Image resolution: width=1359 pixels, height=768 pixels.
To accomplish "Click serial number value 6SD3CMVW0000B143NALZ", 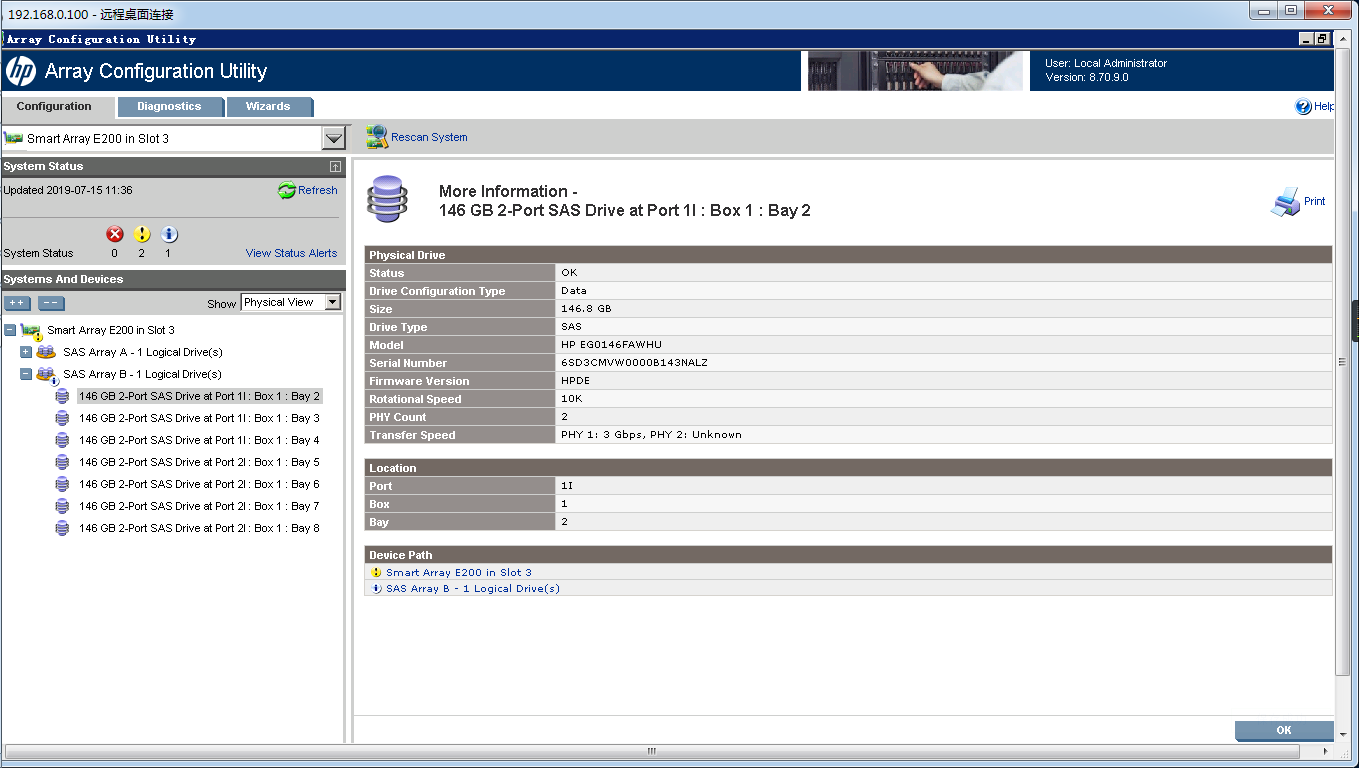I will click(634, 363).
